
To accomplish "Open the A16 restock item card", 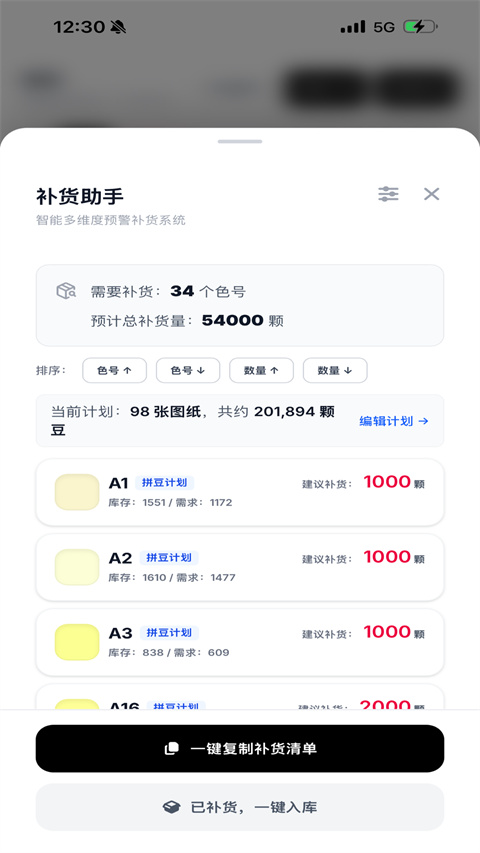I will (240, 697).
